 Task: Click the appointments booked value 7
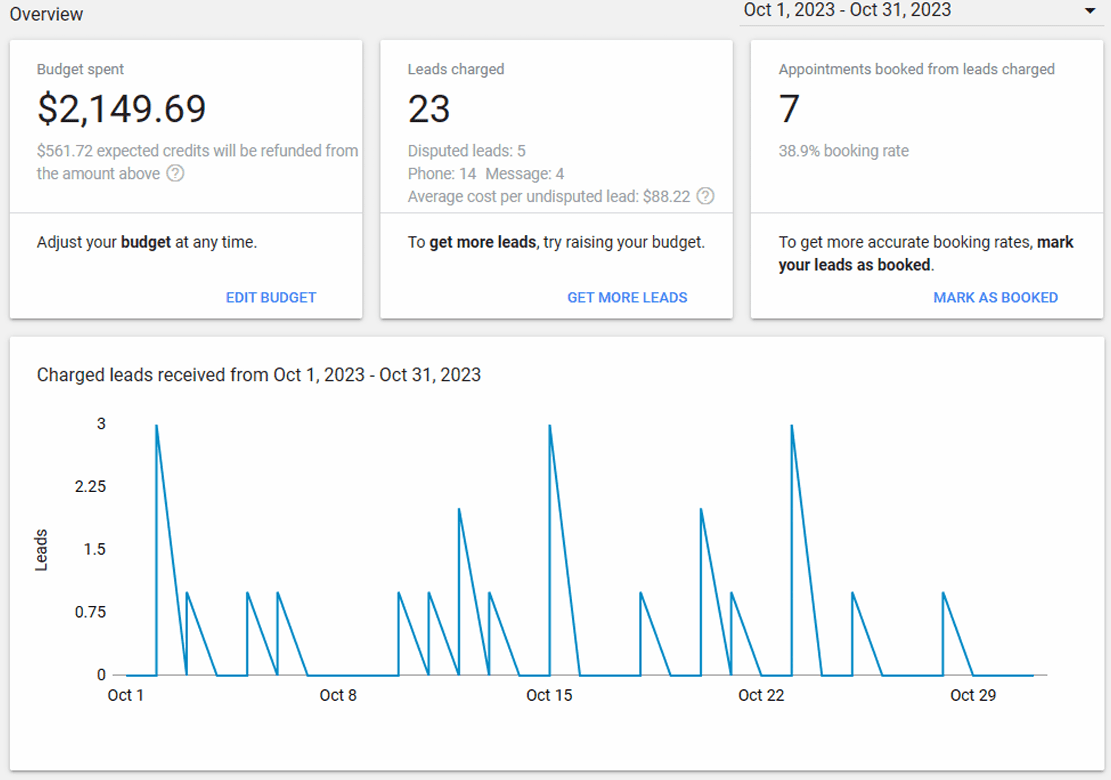pos(789,109)
